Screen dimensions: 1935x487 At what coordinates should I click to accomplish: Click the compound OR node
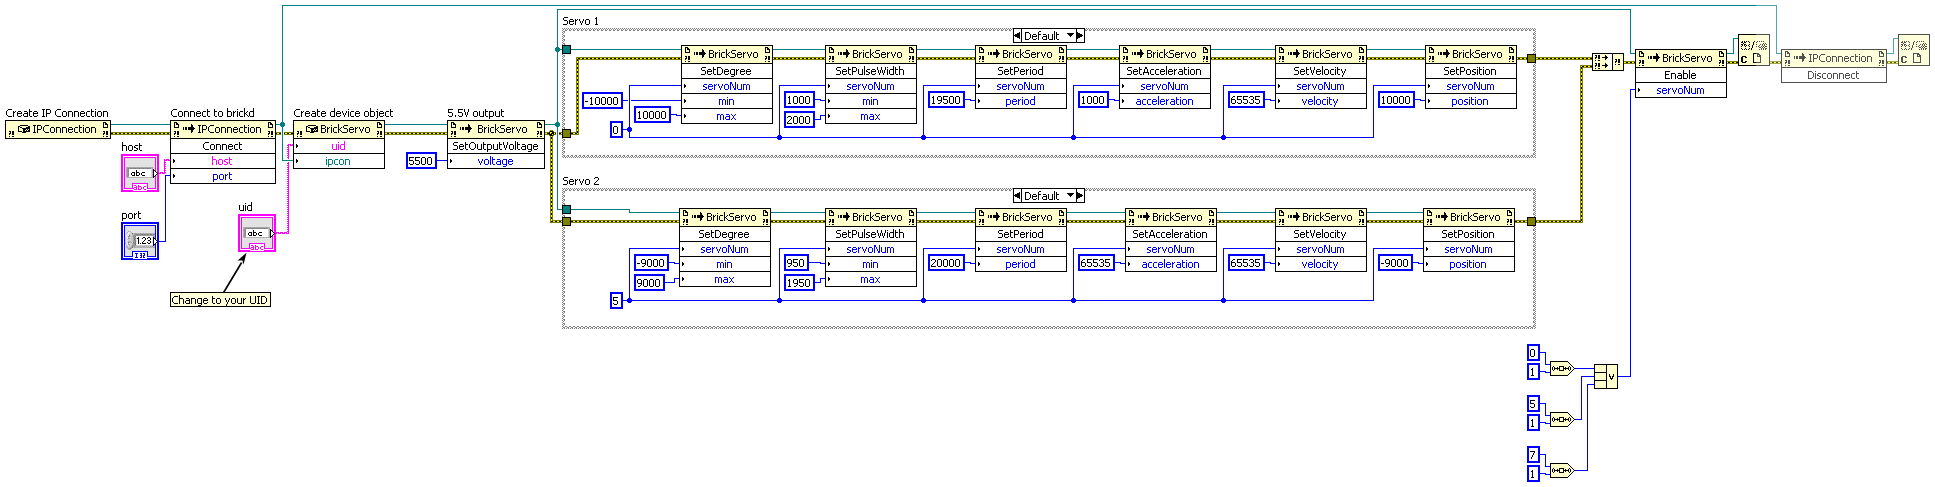click(1605, 376)
